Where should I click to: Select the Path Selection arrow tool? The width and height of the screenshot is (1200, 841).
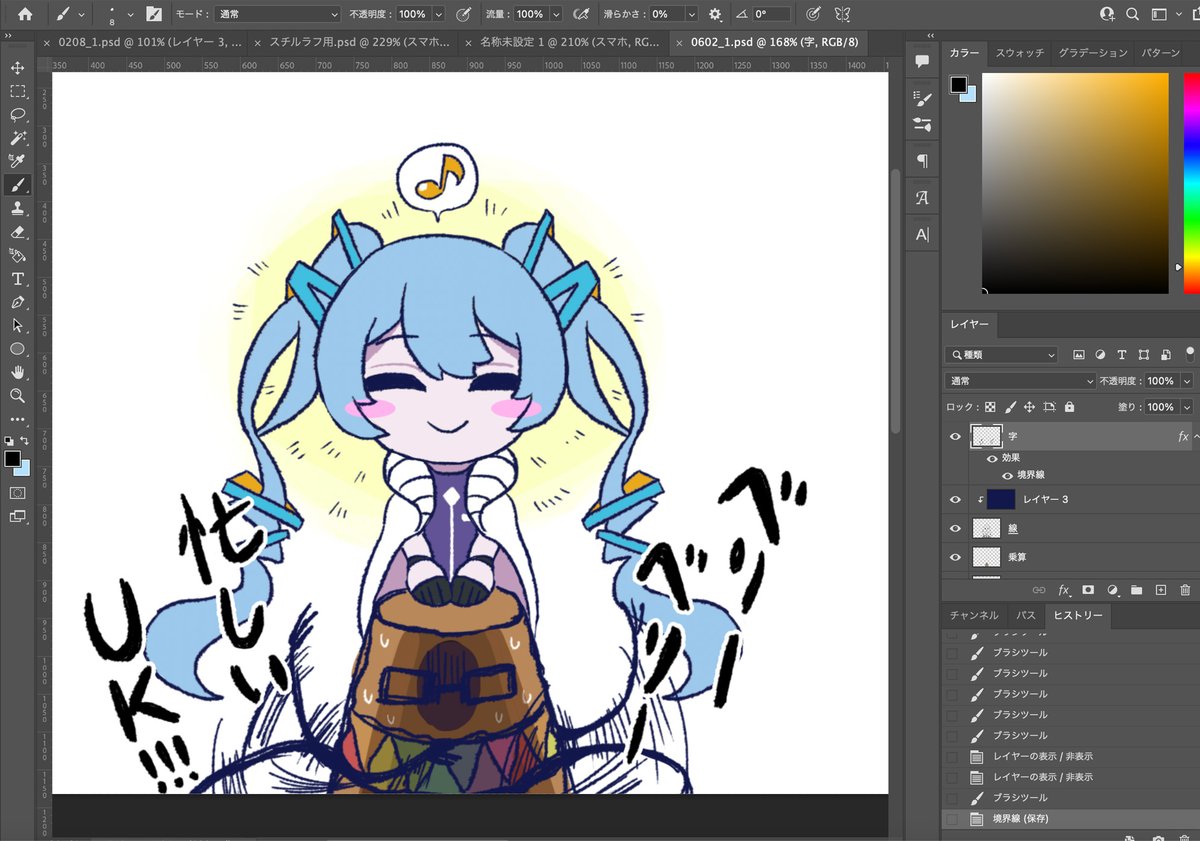pos(17,325)
